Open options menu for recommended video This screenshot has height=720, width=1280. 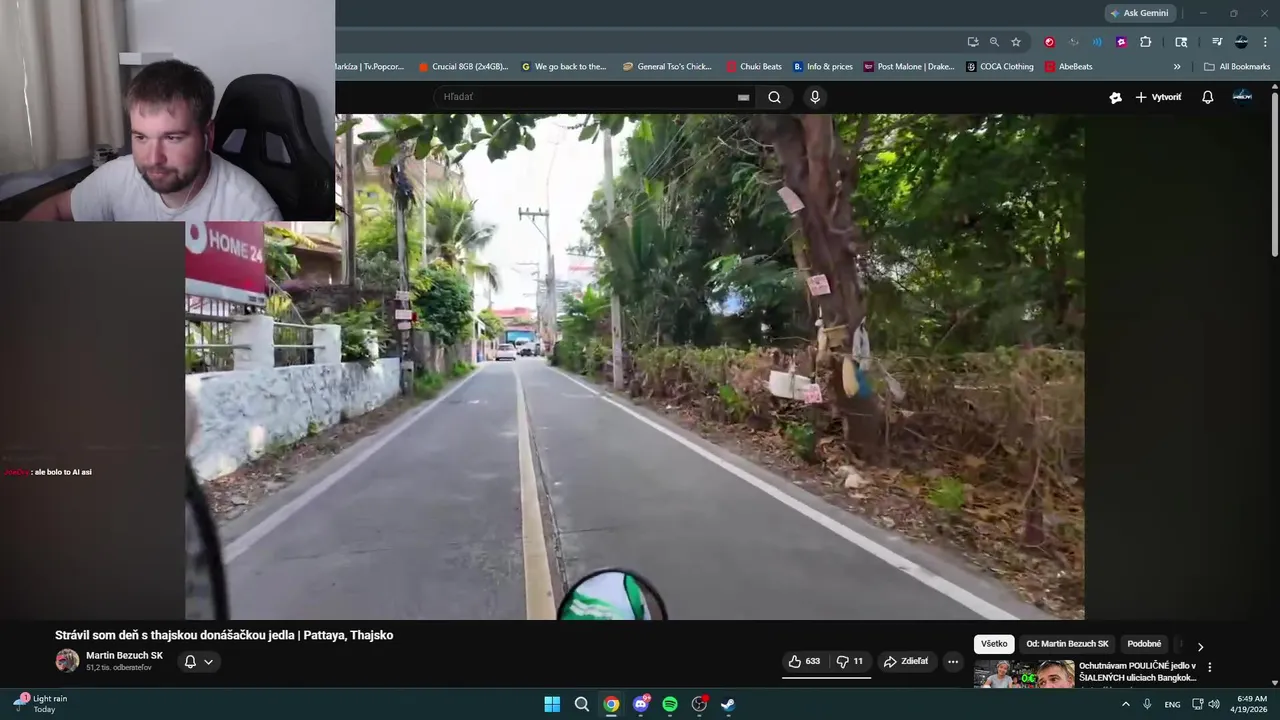coord(1209,667)
